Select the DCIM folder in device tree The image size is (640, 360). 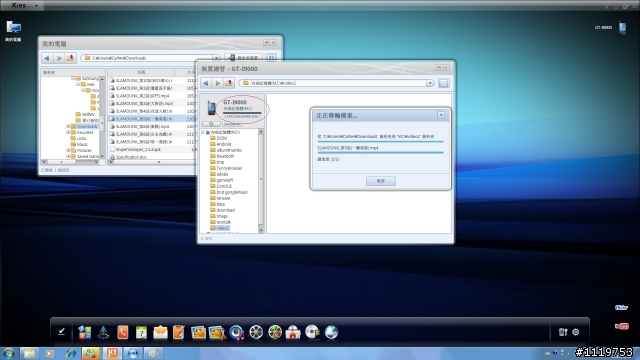[x=219, y=138]
